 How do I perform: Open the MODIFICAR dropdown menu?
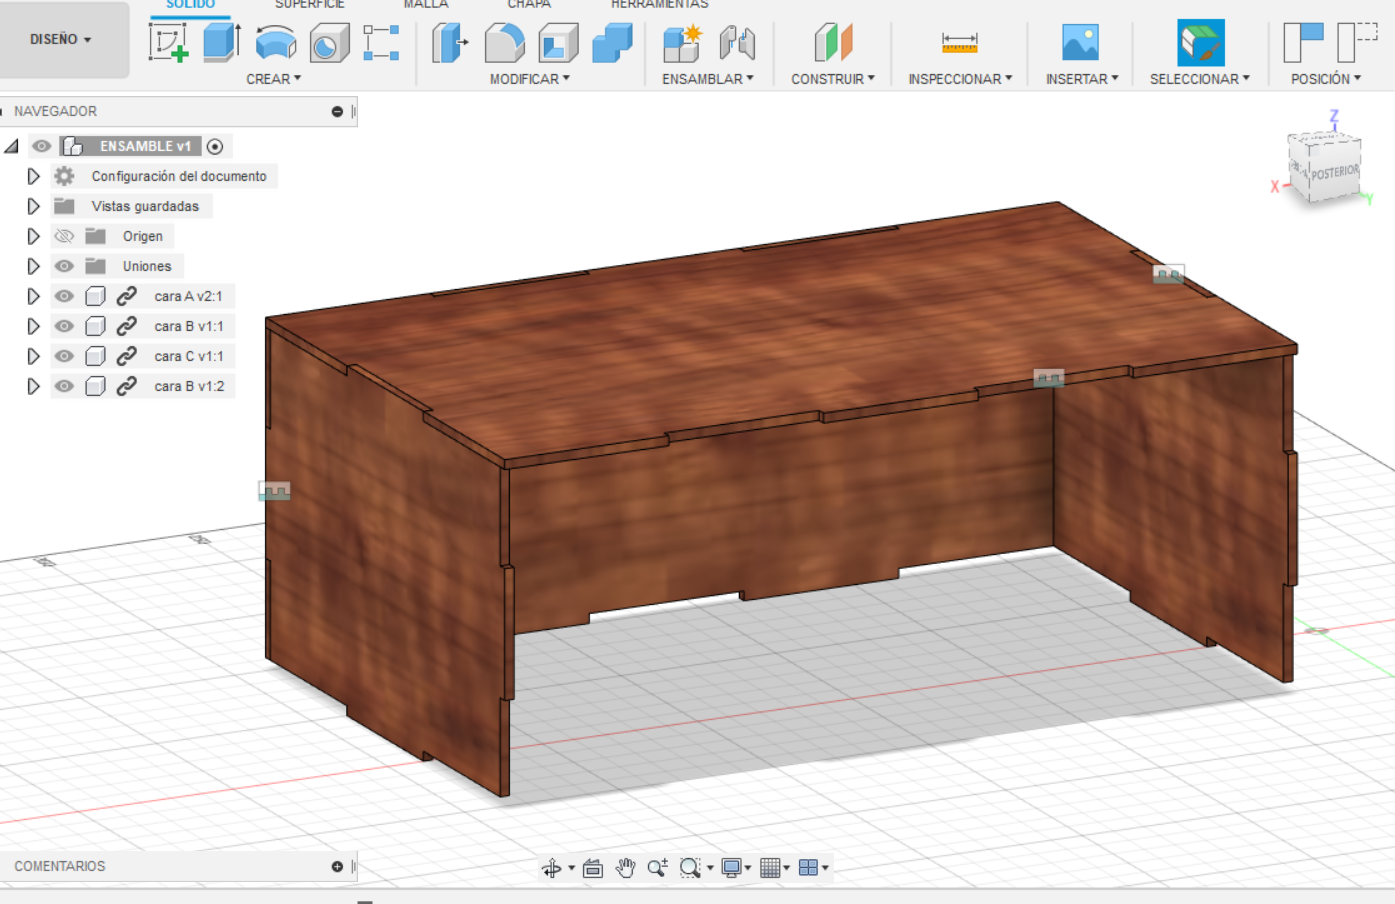pos(529,78)
